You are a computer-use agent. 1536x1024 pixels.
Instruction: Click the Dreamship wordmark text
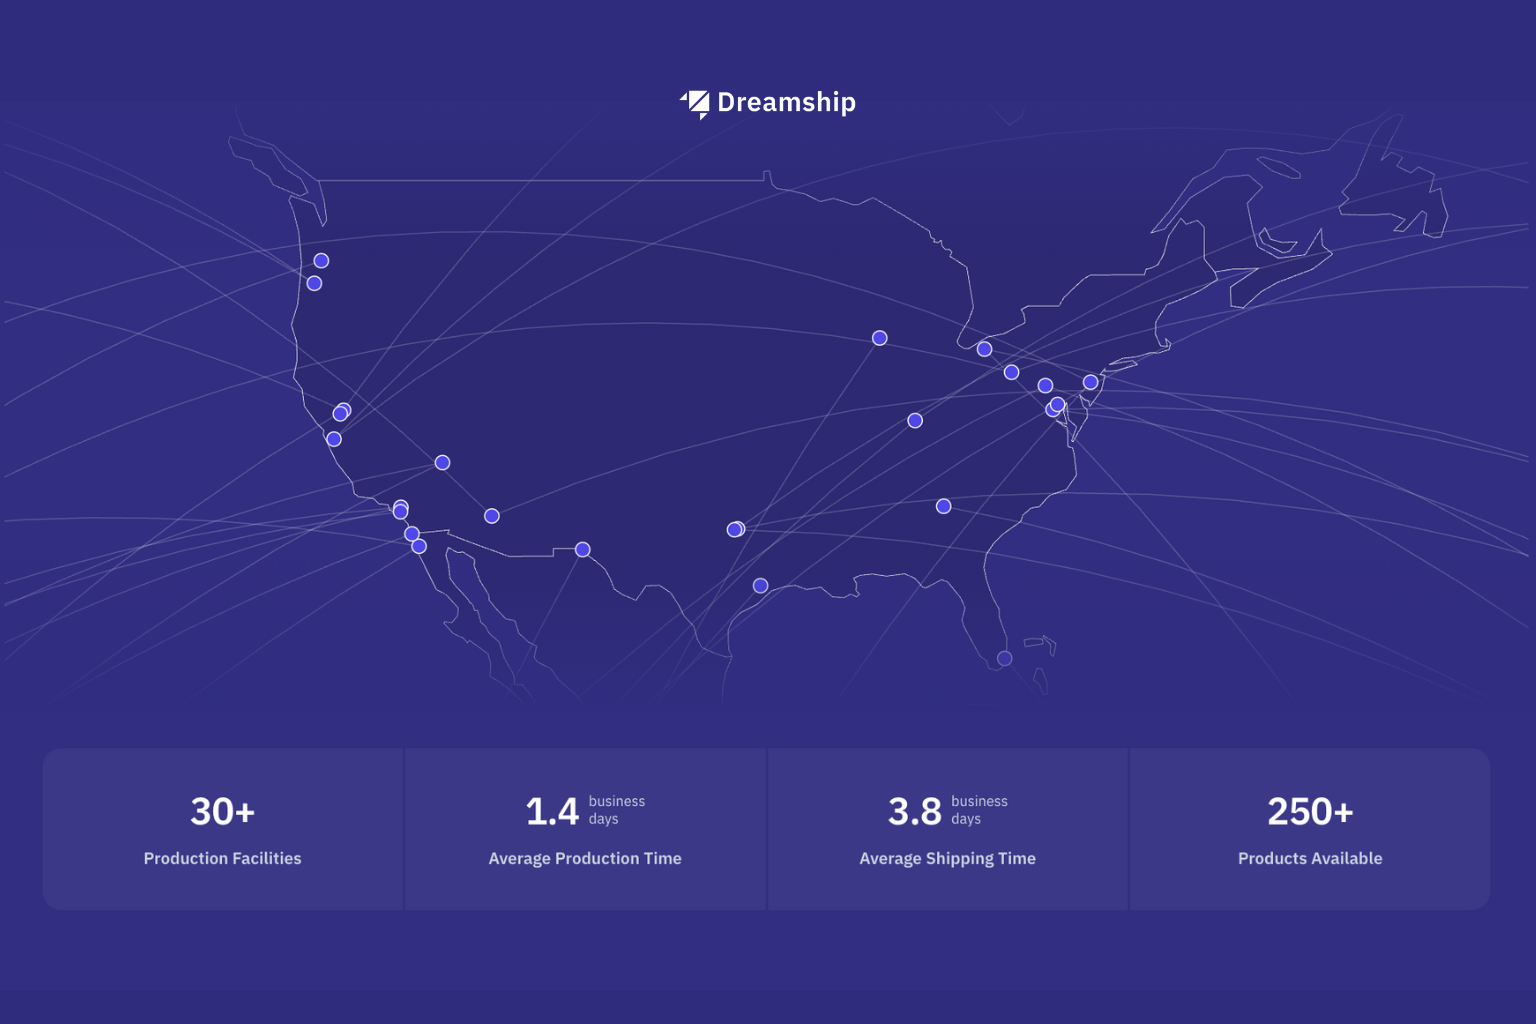(786, 103)
